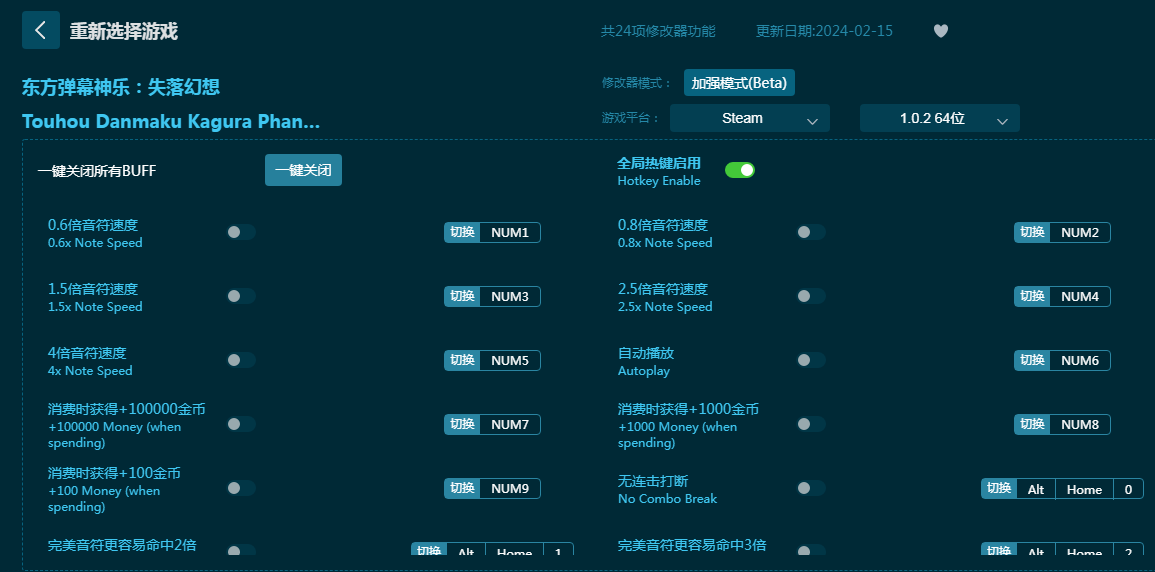Enable No Combo Break toggle
Screen dimensions: 1155x572
(x=811, y=488)
